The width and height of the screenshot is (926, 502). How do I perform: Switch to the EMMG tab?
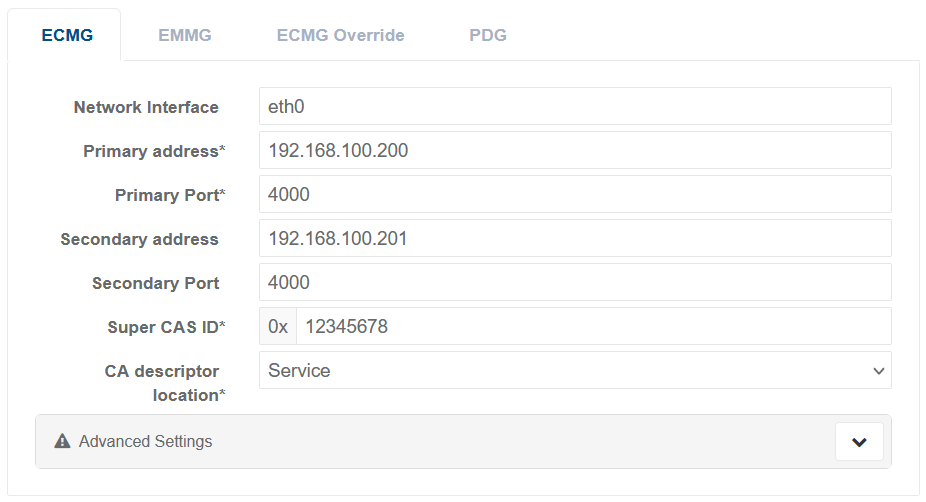[x=185, y=35]
